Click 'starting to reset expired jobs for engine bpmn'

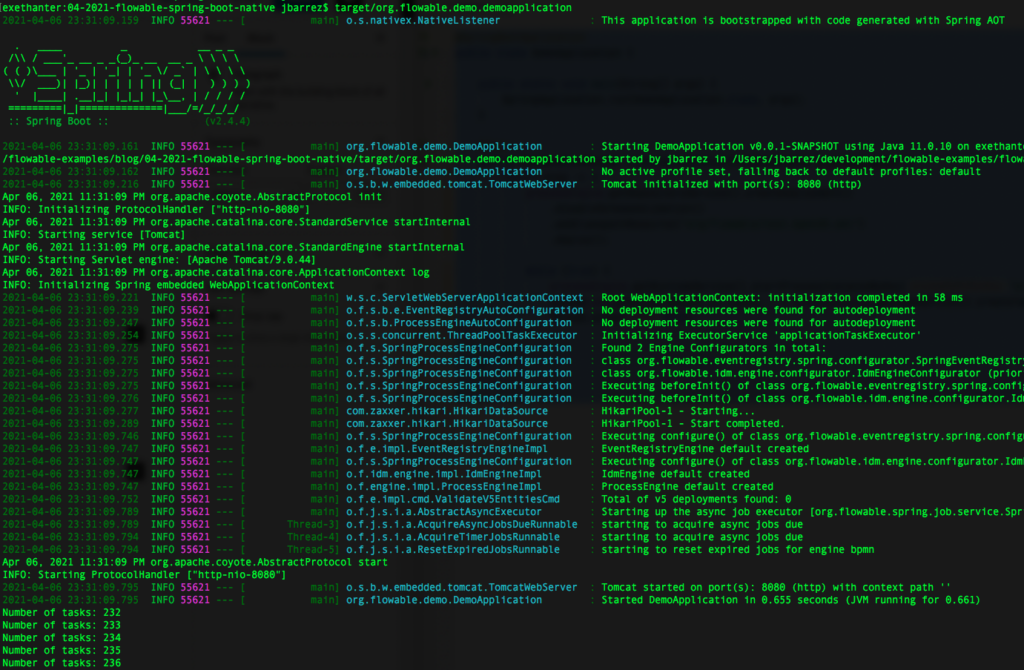pyautogui.click(x=738, y=550)
